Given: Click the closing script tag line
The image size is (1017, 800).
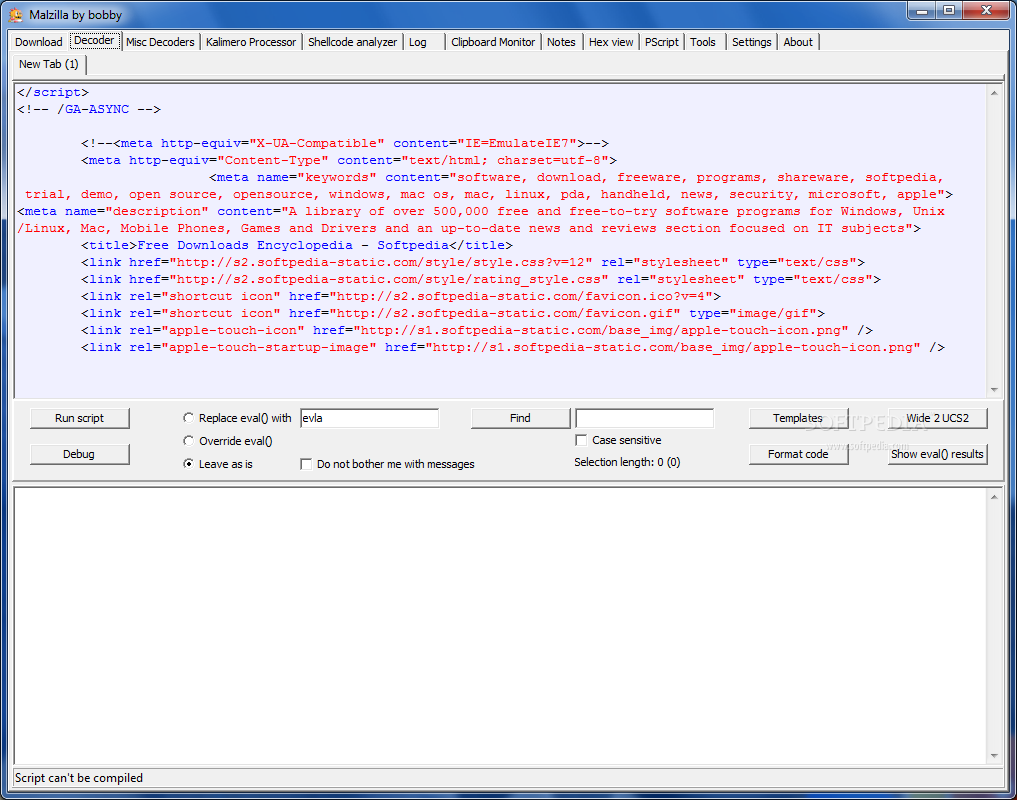Looking at the screenshot, I should [x=53, y=92].
